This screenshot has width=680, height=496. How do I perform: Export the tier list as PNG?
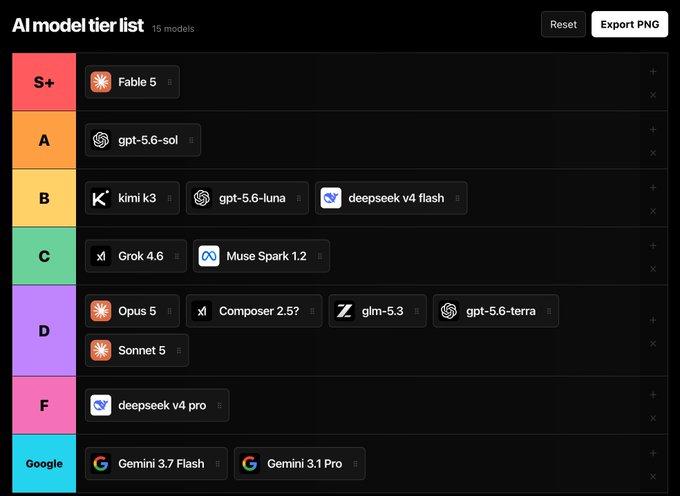[x=629, y=24]
